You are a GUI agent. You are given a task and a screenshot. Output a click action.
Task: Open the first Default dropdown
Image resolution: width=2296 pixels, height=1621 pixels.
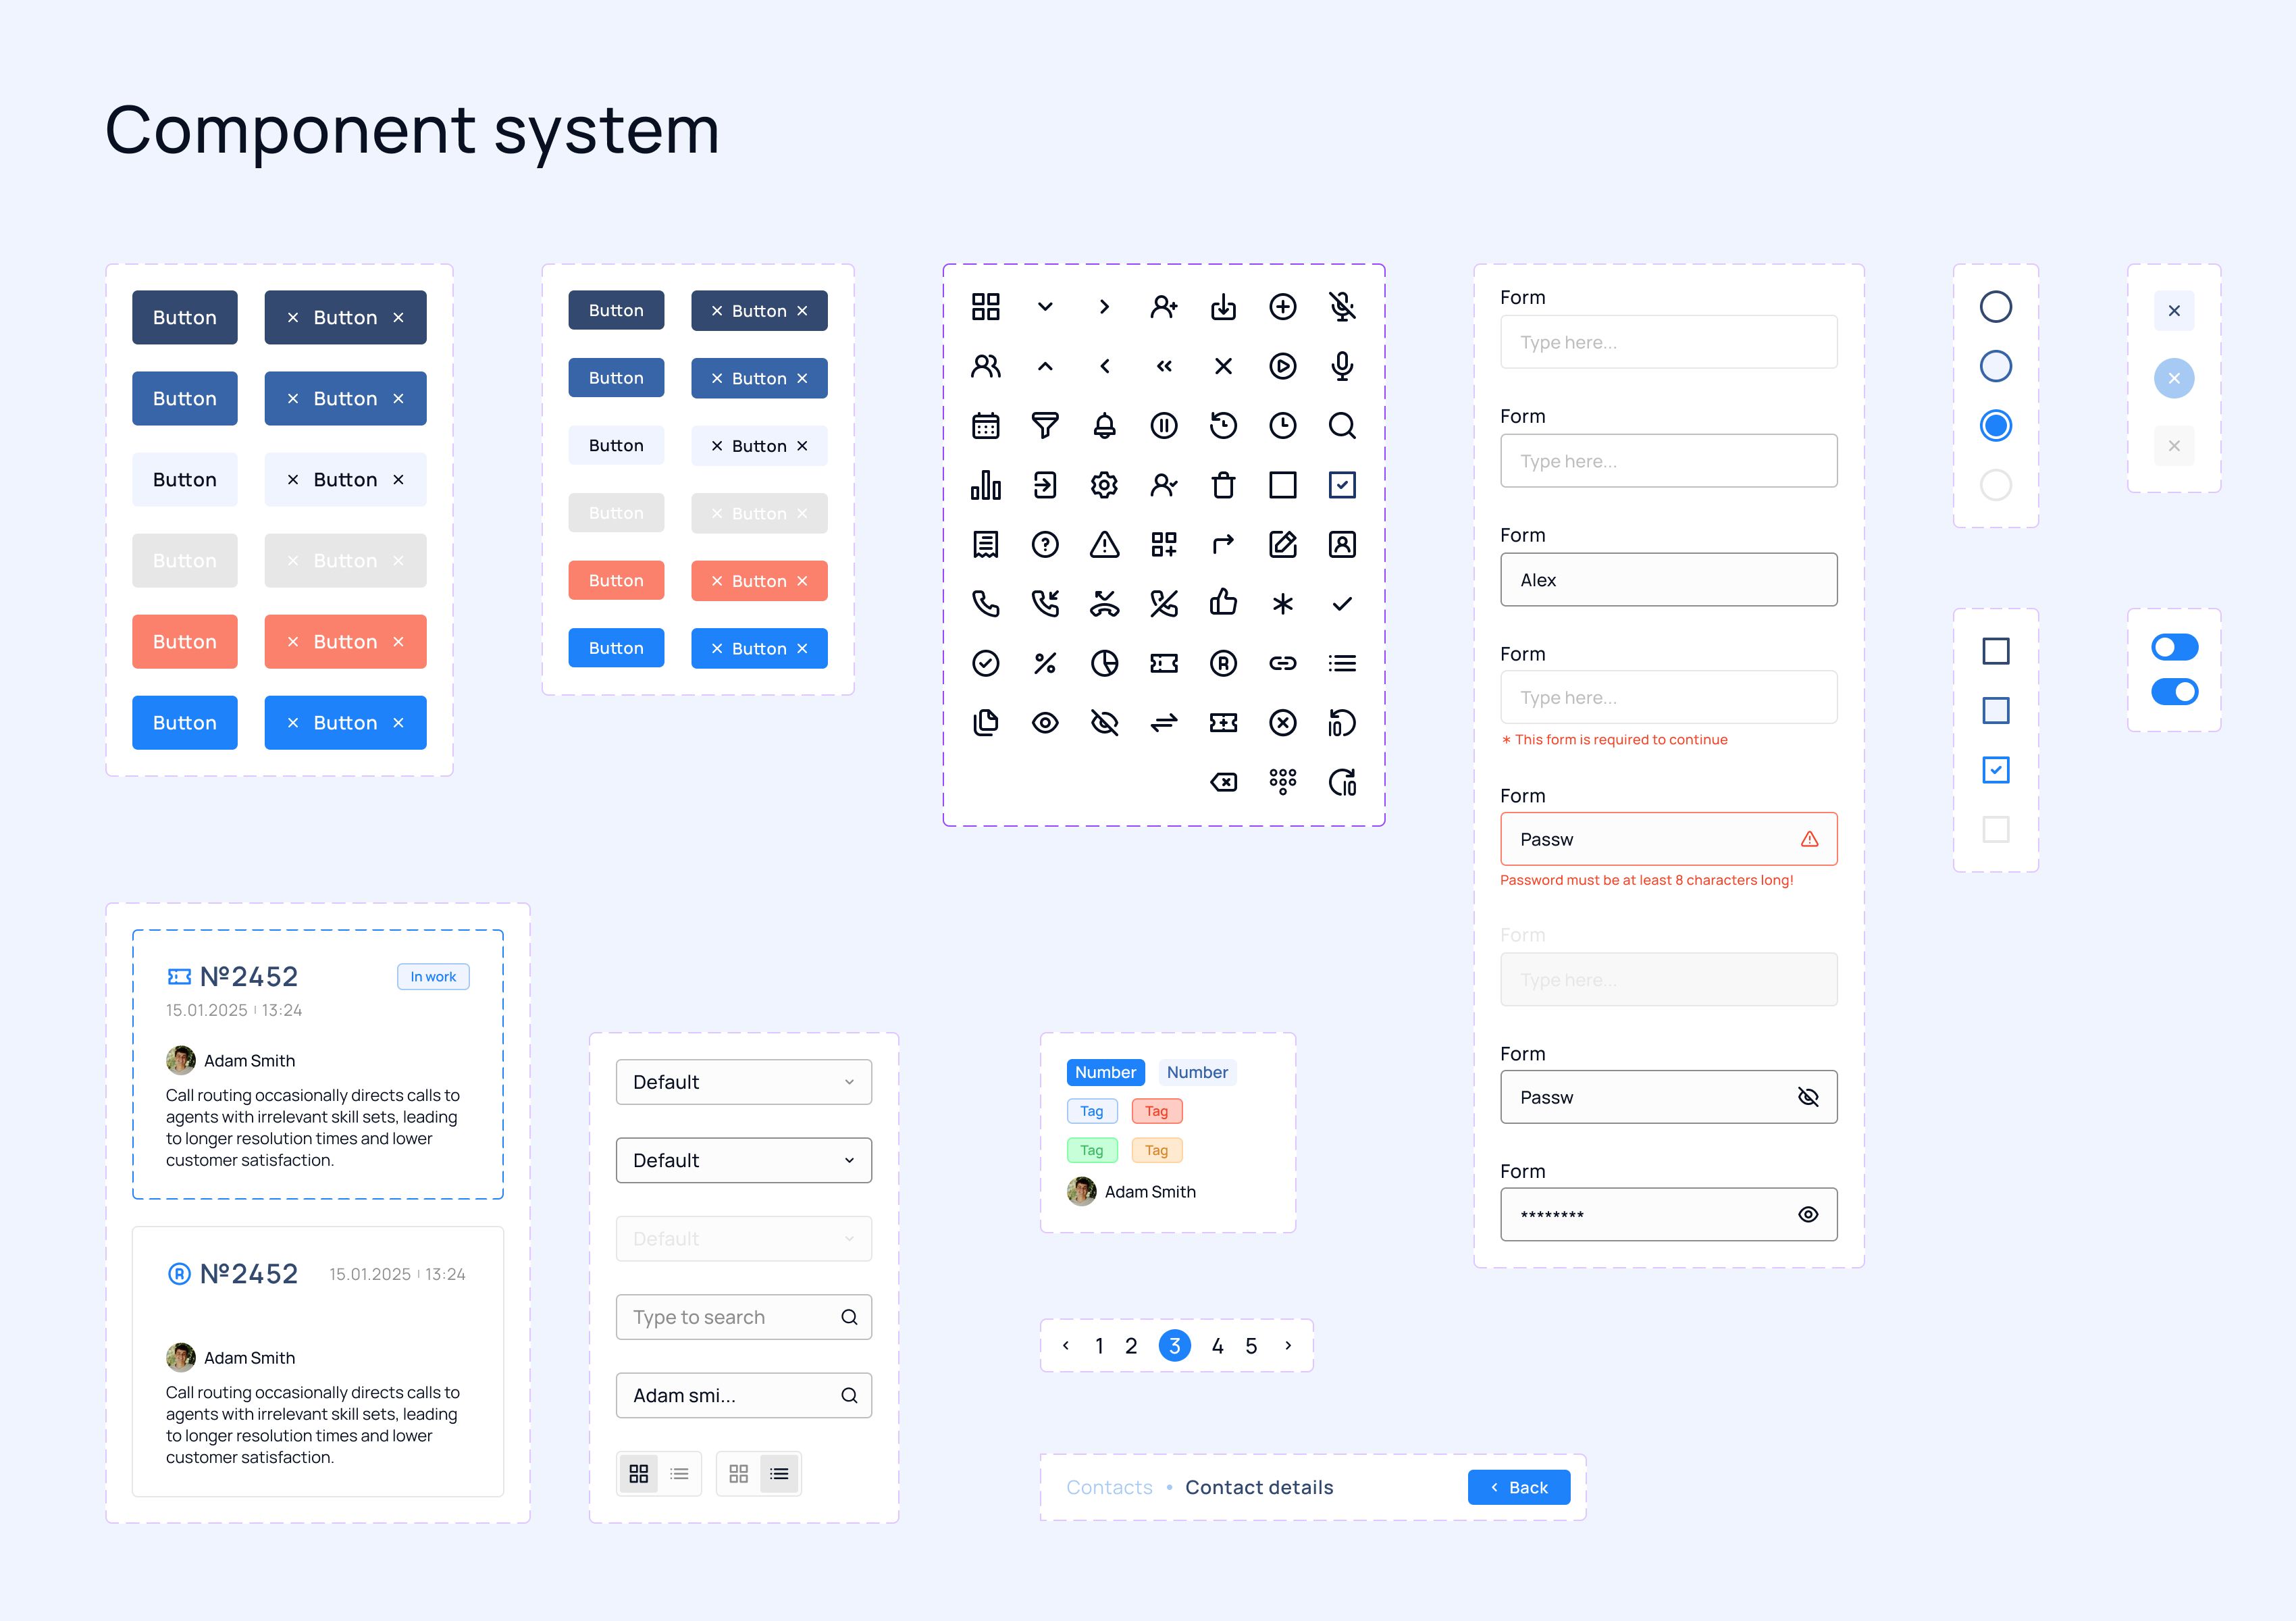pyautogui.click(x=744, y=1081)
